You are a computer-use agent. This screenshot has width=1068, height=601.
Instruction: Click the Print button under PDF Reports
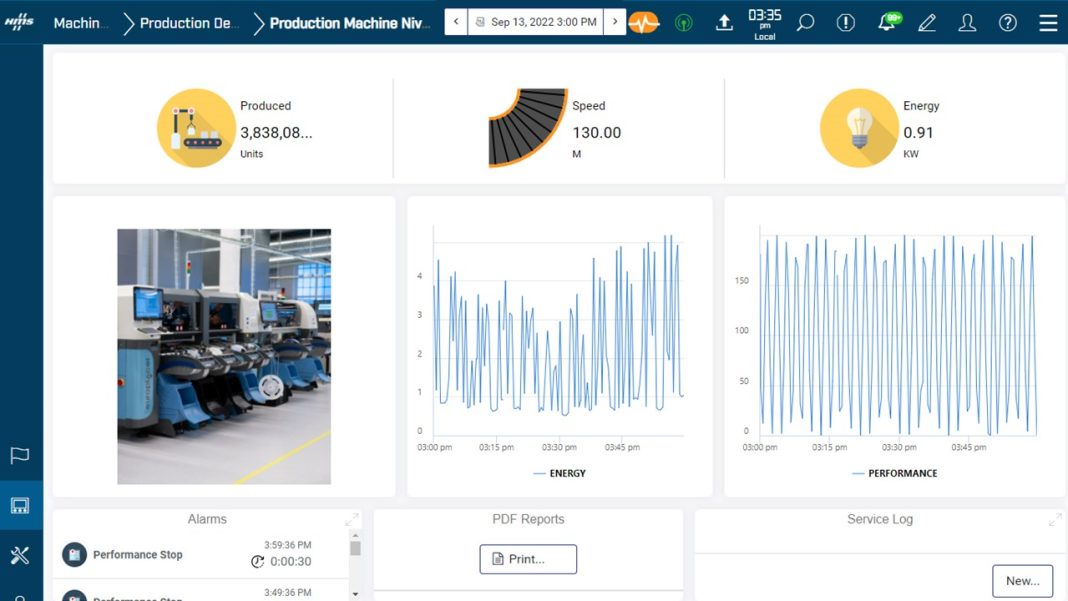click(527, 559)
